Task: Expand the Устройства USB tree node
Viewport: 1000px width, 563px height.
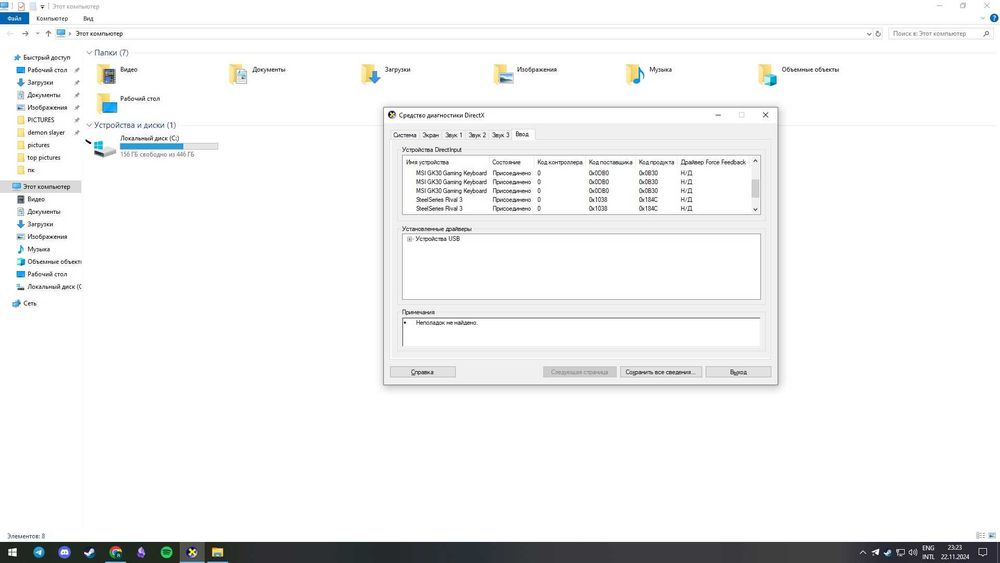Action: coord(409,239)
